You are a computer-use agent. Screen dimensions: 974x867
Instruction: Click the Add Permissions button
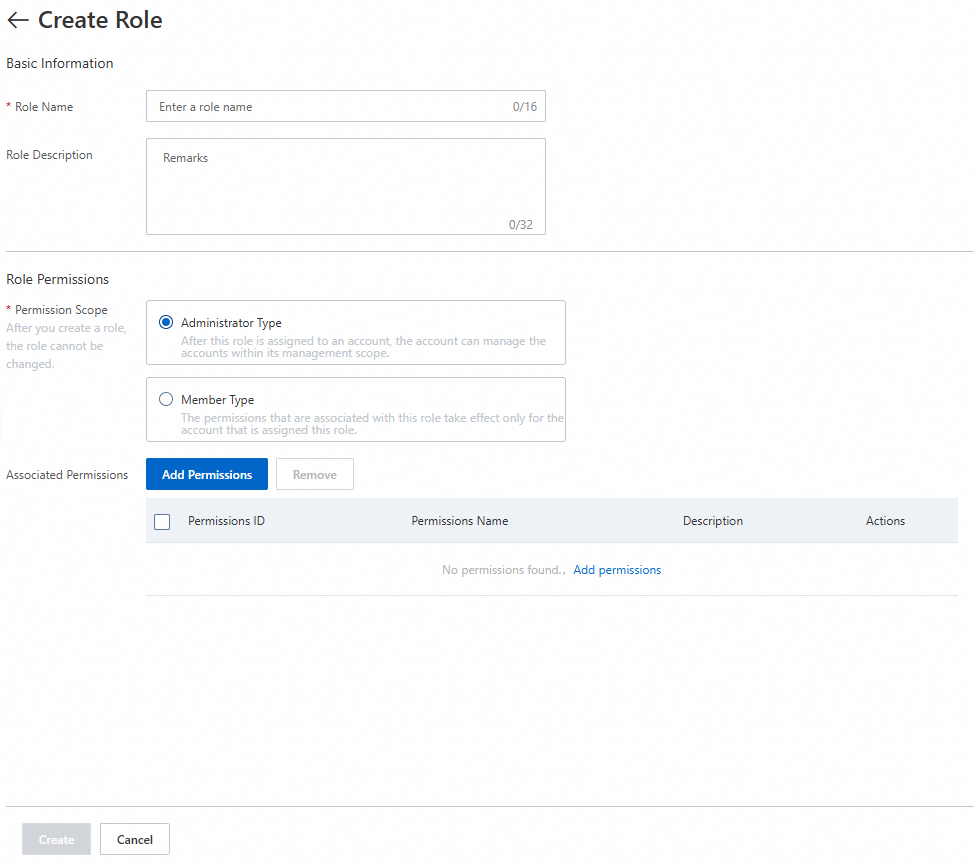click(x=207, y=474)
